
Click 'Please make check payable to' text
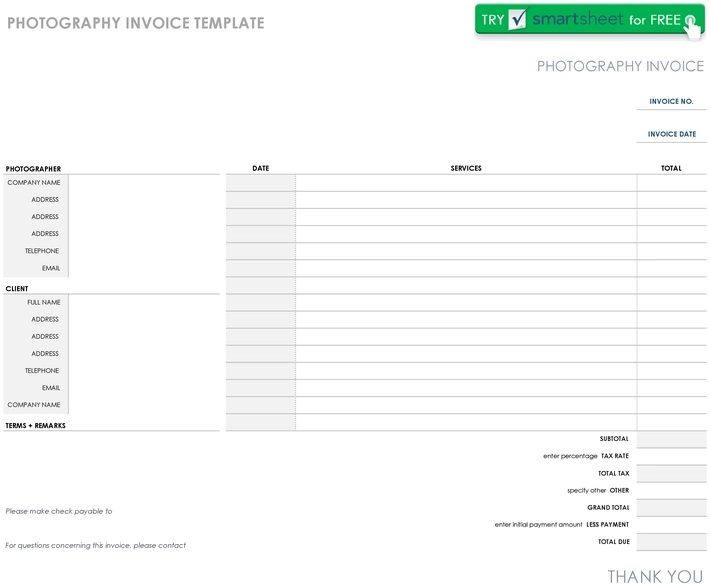pyautogui.click(x=58, y=511)
